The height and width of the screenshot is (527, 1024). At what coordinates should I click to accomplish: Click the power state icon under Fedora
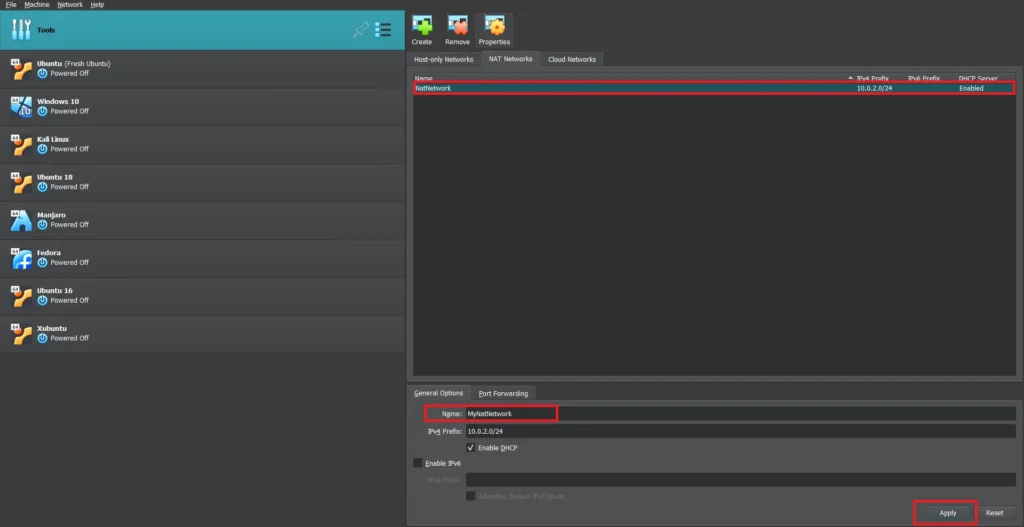[x=42, y=263]
